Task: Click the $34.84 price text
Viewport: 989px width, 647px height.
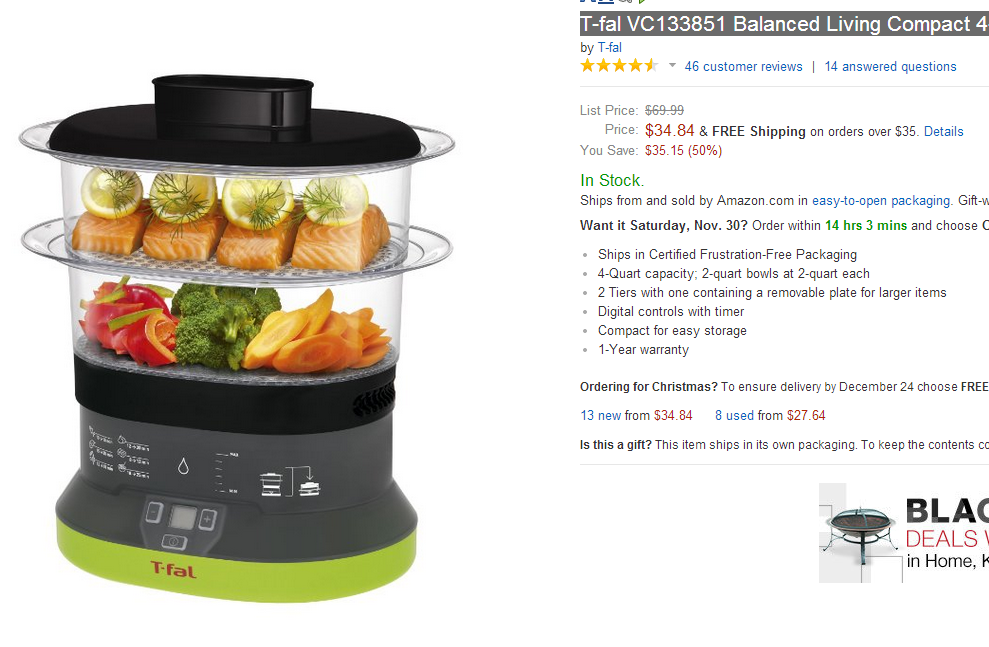Action: coord(669,131)
